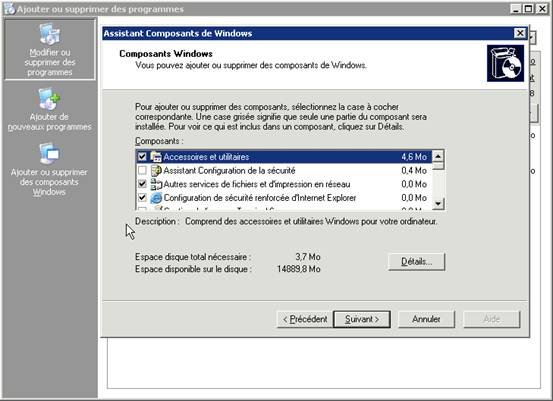
Task: Click the Détails... button
Action: pos(417,262)
